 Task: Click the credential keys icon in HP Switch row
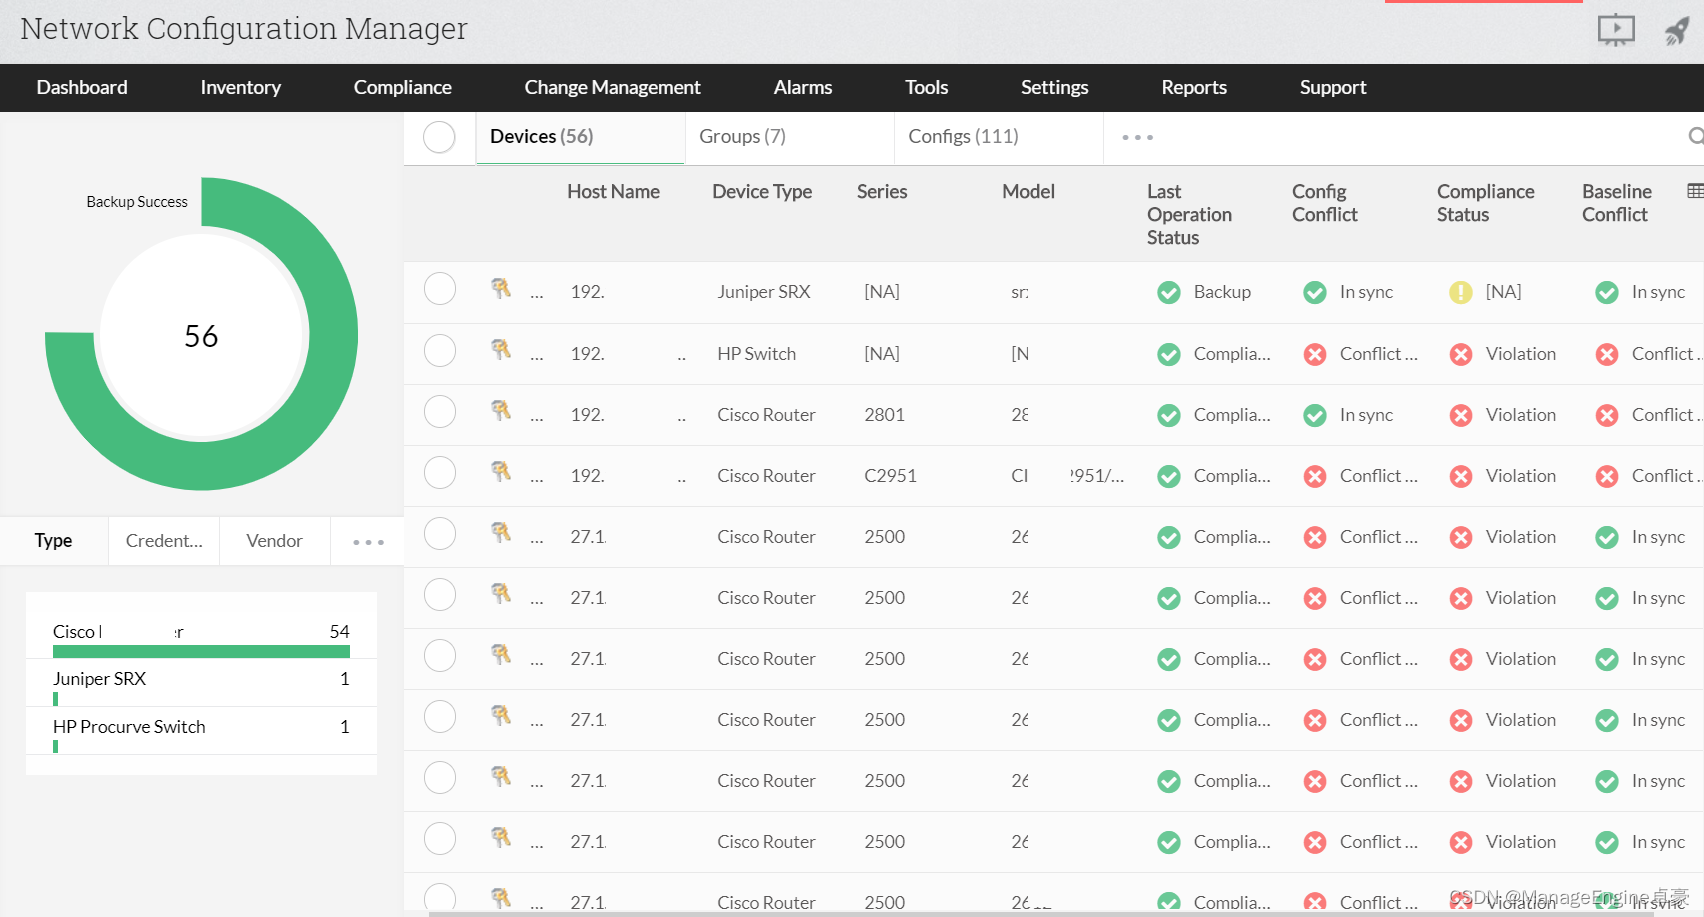click(x=501, y=350)
